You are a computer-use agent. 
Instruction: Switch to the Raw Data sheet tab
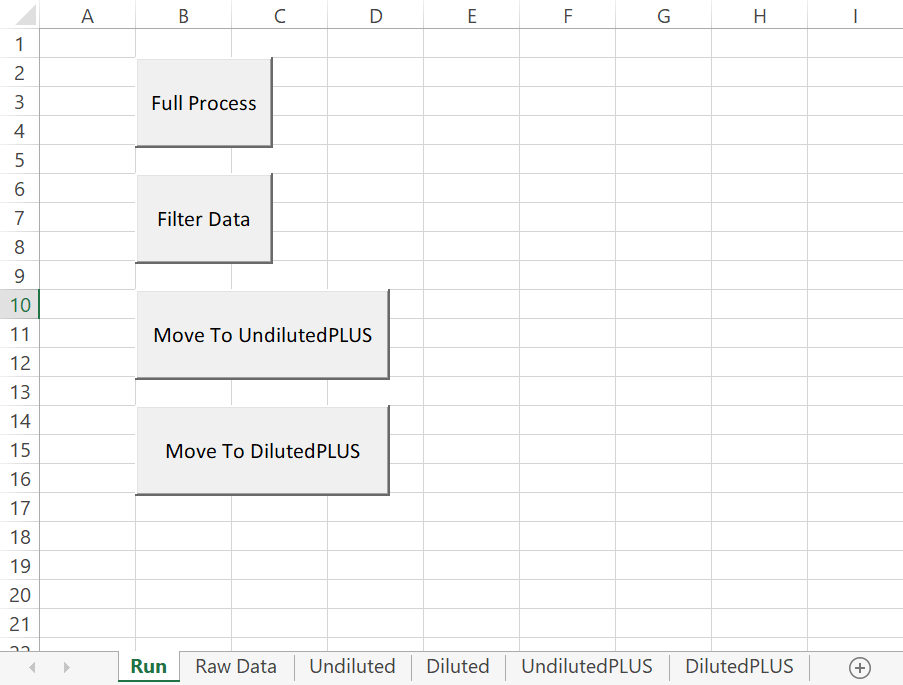[236, 667]
